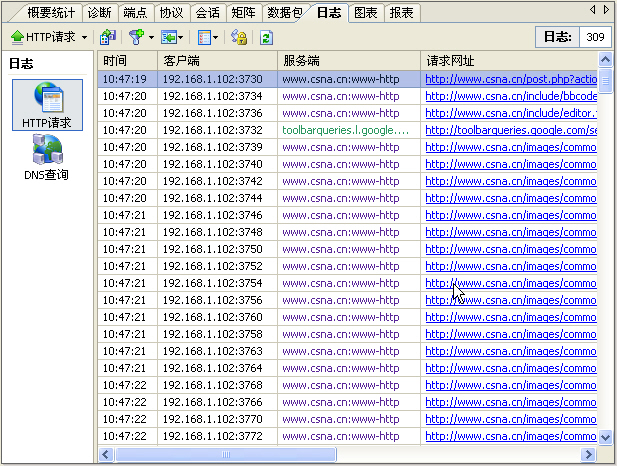Click the column display options icon
The height and width of the screenshot is (466, 617).
(x=204, y=37)
